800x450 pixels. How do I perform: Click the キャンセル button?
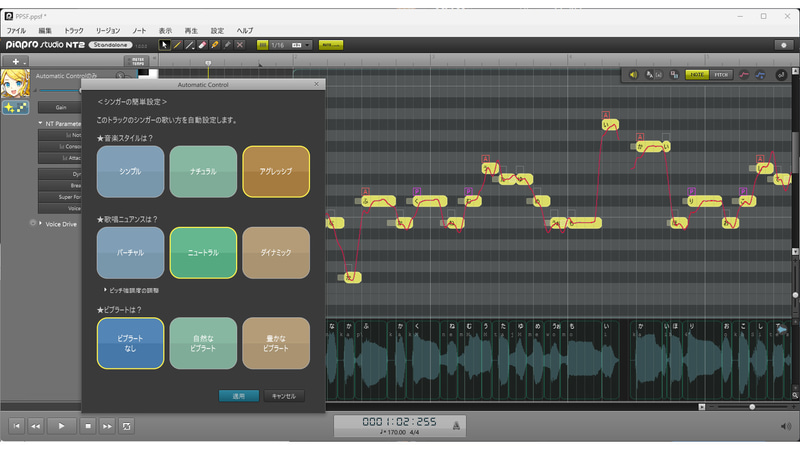[284, 396]
